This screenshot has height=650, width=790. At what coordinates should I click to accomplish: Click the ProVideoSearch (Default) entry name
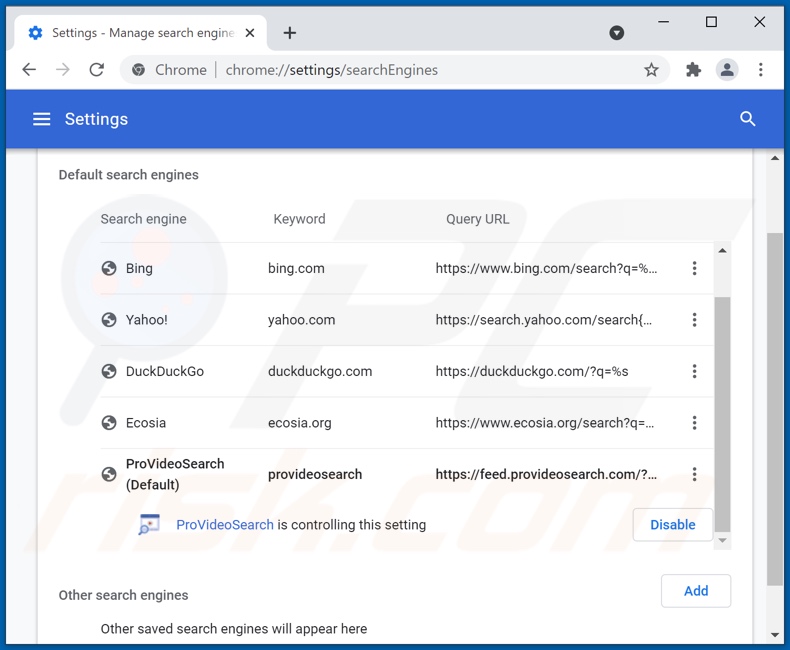(175, 474)
